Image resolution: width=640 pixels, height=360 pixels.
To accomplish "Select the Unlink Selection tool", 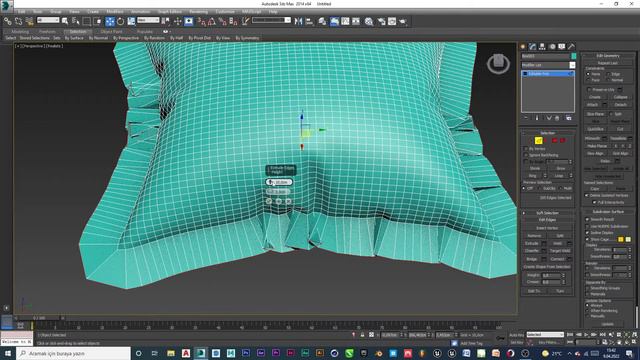I will (x=18, y=21).
